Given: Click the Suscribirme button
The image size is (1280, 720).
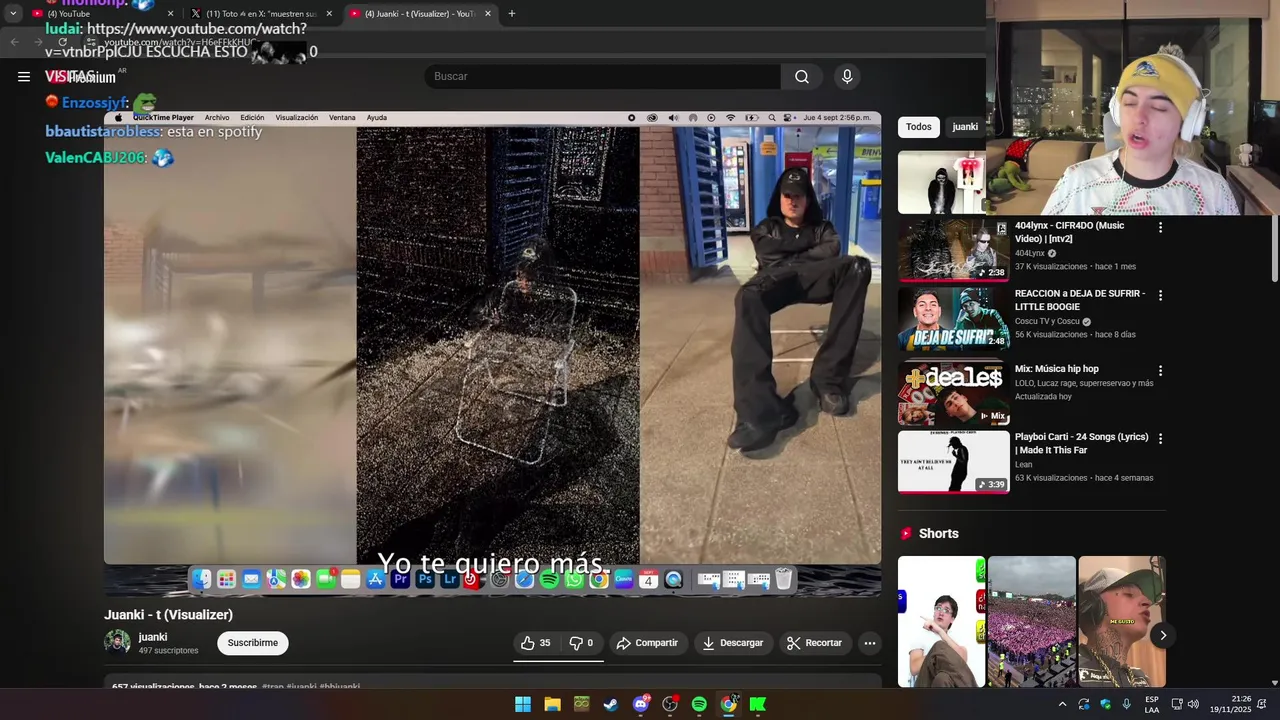Looking at the screenshot, I should tap(253, 643).
